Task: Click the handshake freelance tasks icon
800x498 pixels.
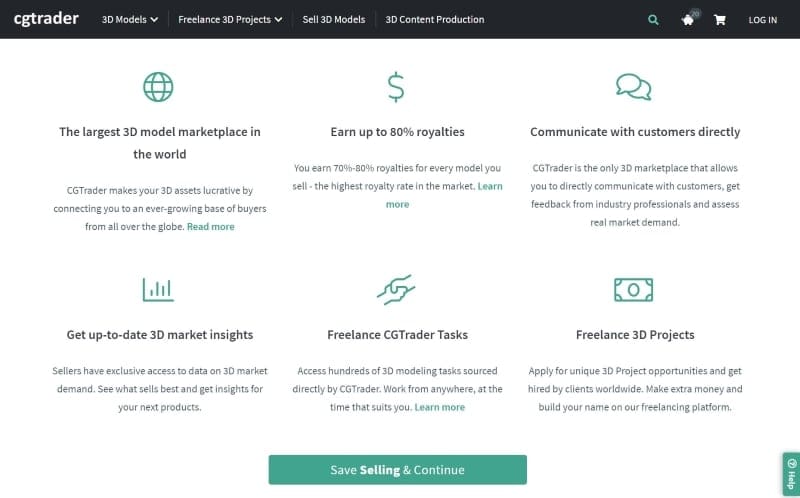Action: (396, 289)
